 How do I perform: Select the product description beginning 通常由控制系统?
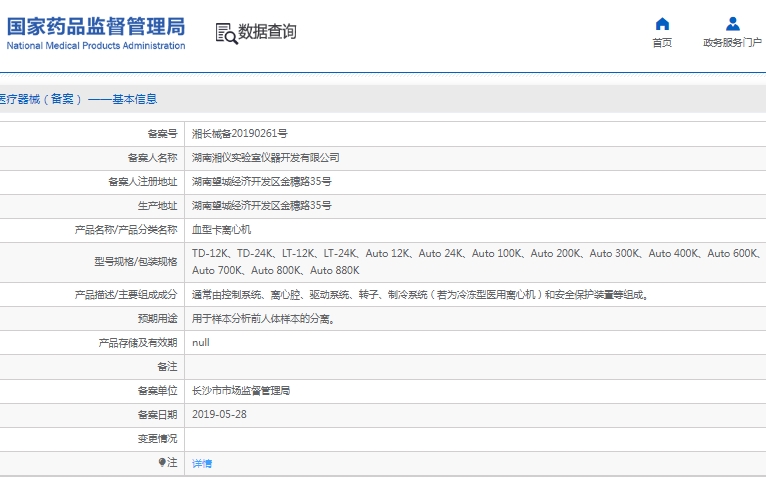pos(420,295)
